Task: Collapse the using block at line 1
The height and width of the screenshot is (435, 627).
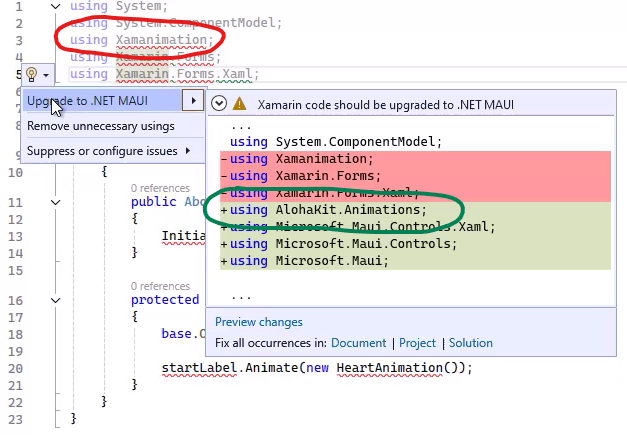Action: [56, 6]
